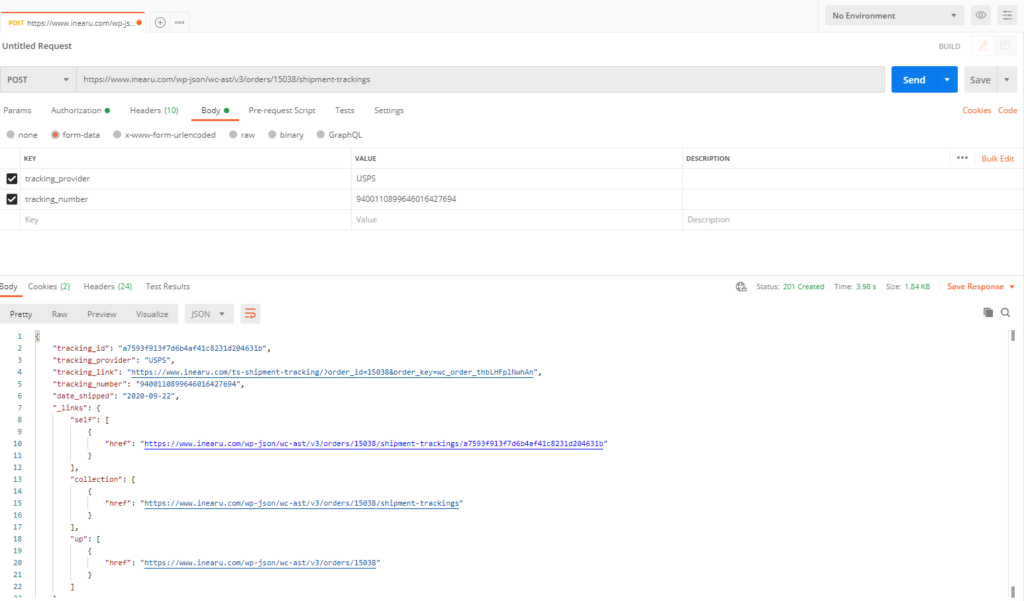
Task: Open the POST method dropdown
Action: 38,78
